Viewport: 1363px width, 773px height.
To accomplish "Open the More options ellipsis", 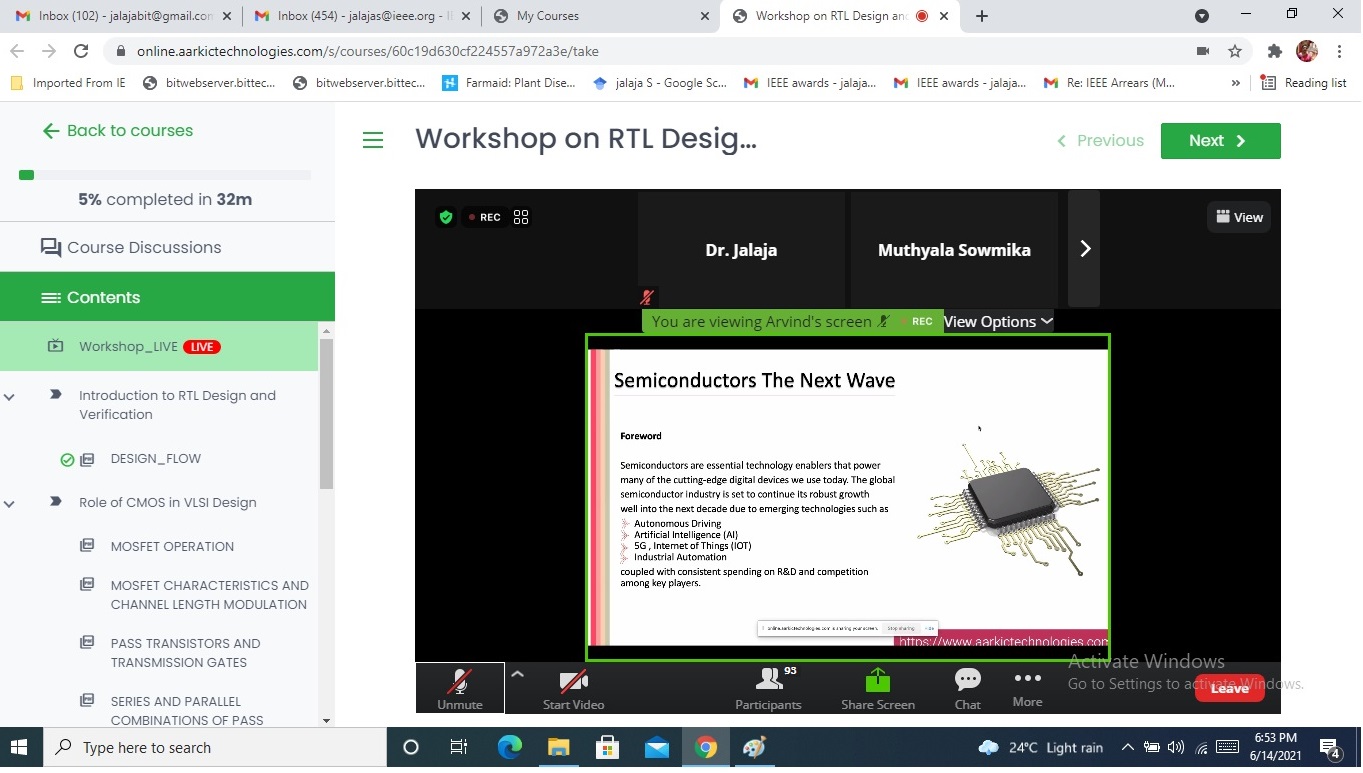I will pos(1027,678).
